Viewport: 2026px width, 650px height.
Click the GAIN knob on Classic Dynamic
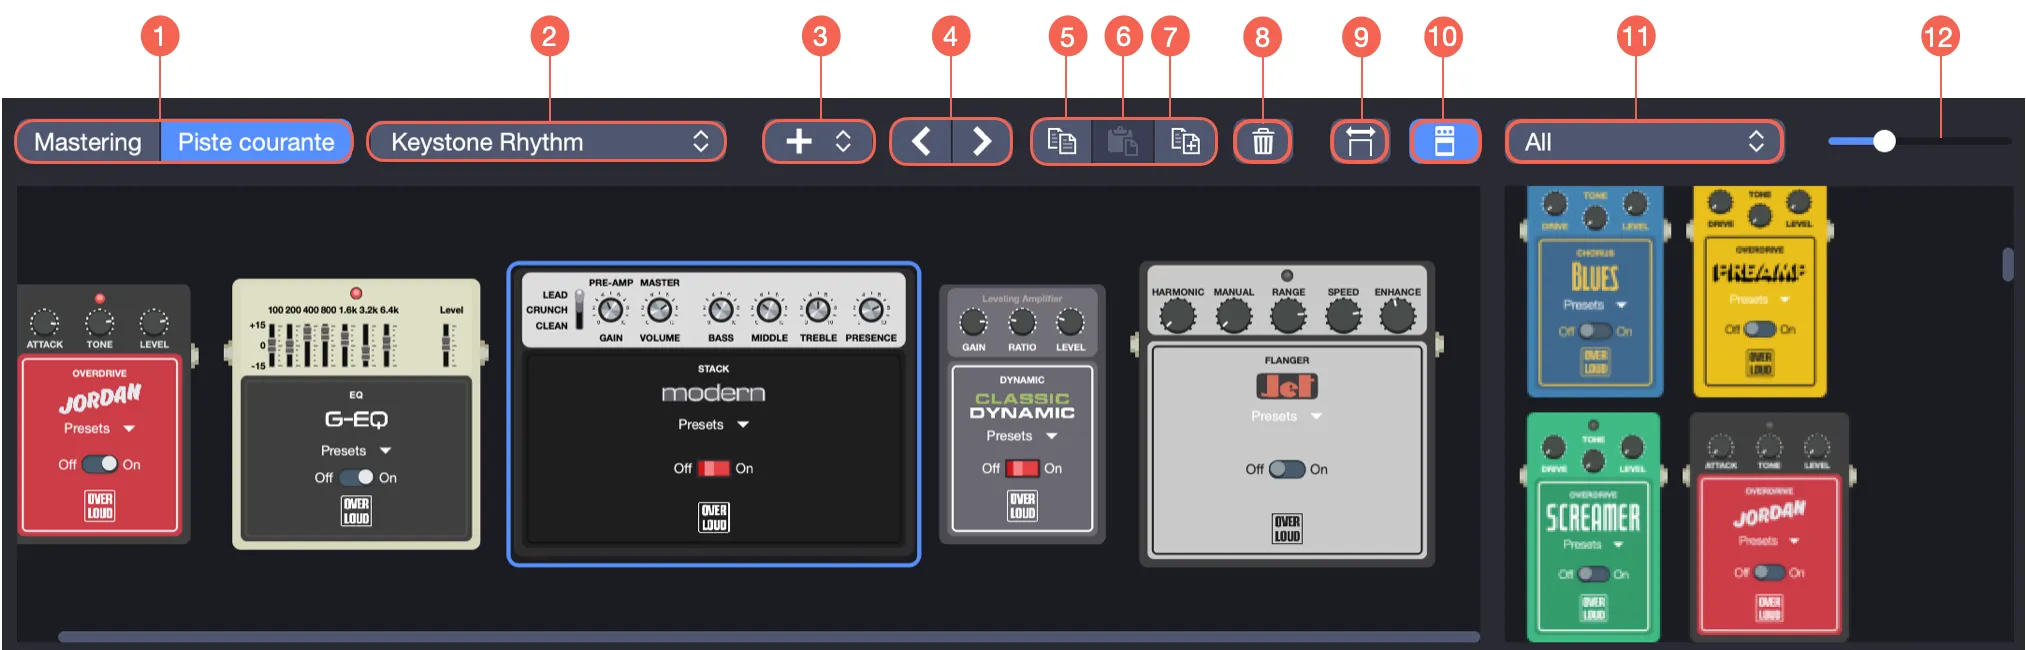(x=973, y=322)
